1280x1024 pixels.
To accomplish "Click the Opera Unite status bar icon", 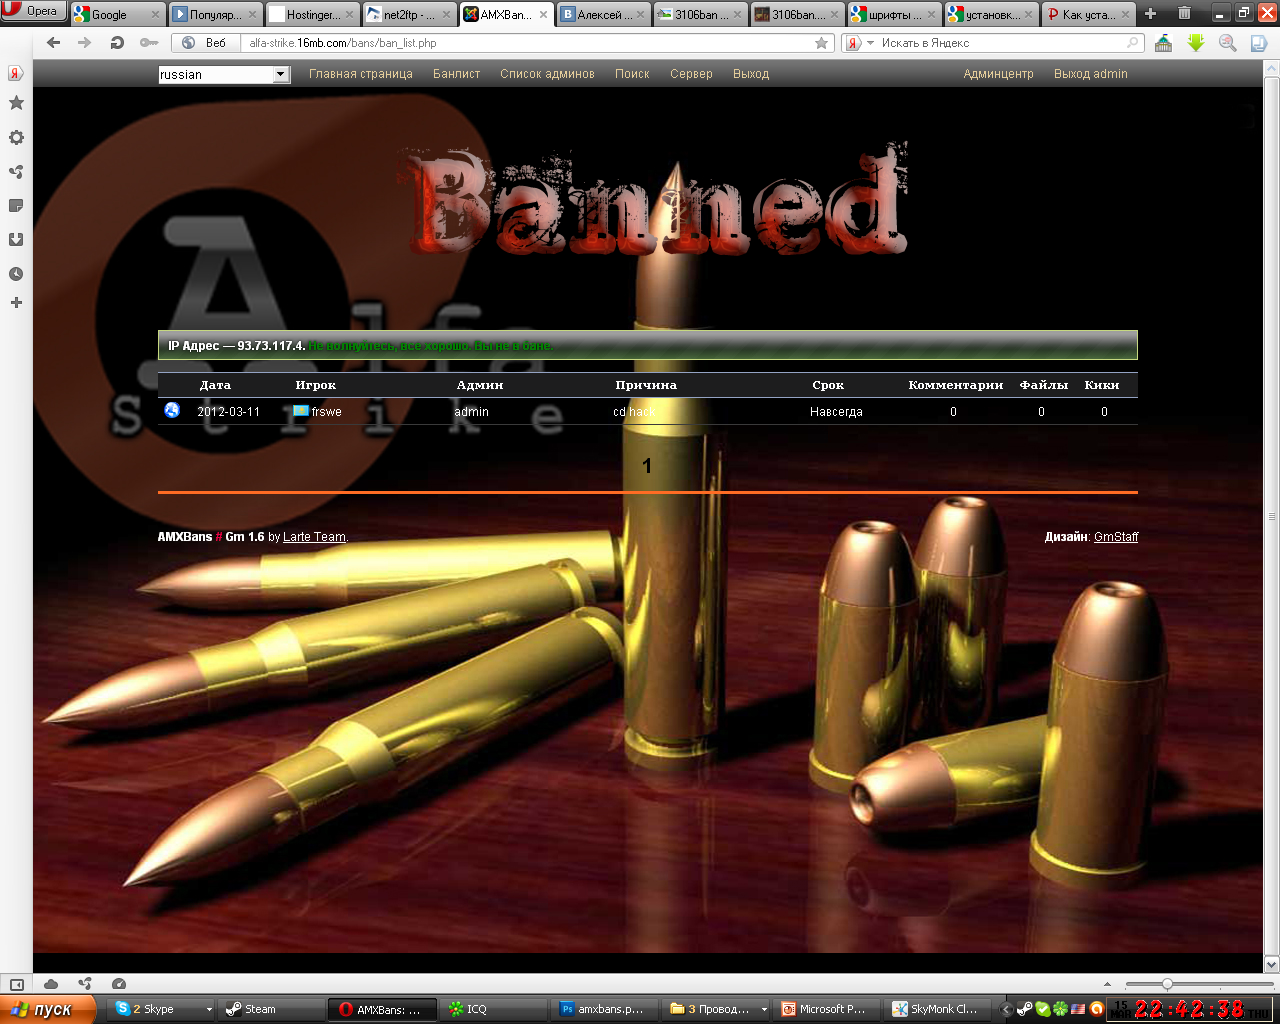I will [x=85, y=984].
